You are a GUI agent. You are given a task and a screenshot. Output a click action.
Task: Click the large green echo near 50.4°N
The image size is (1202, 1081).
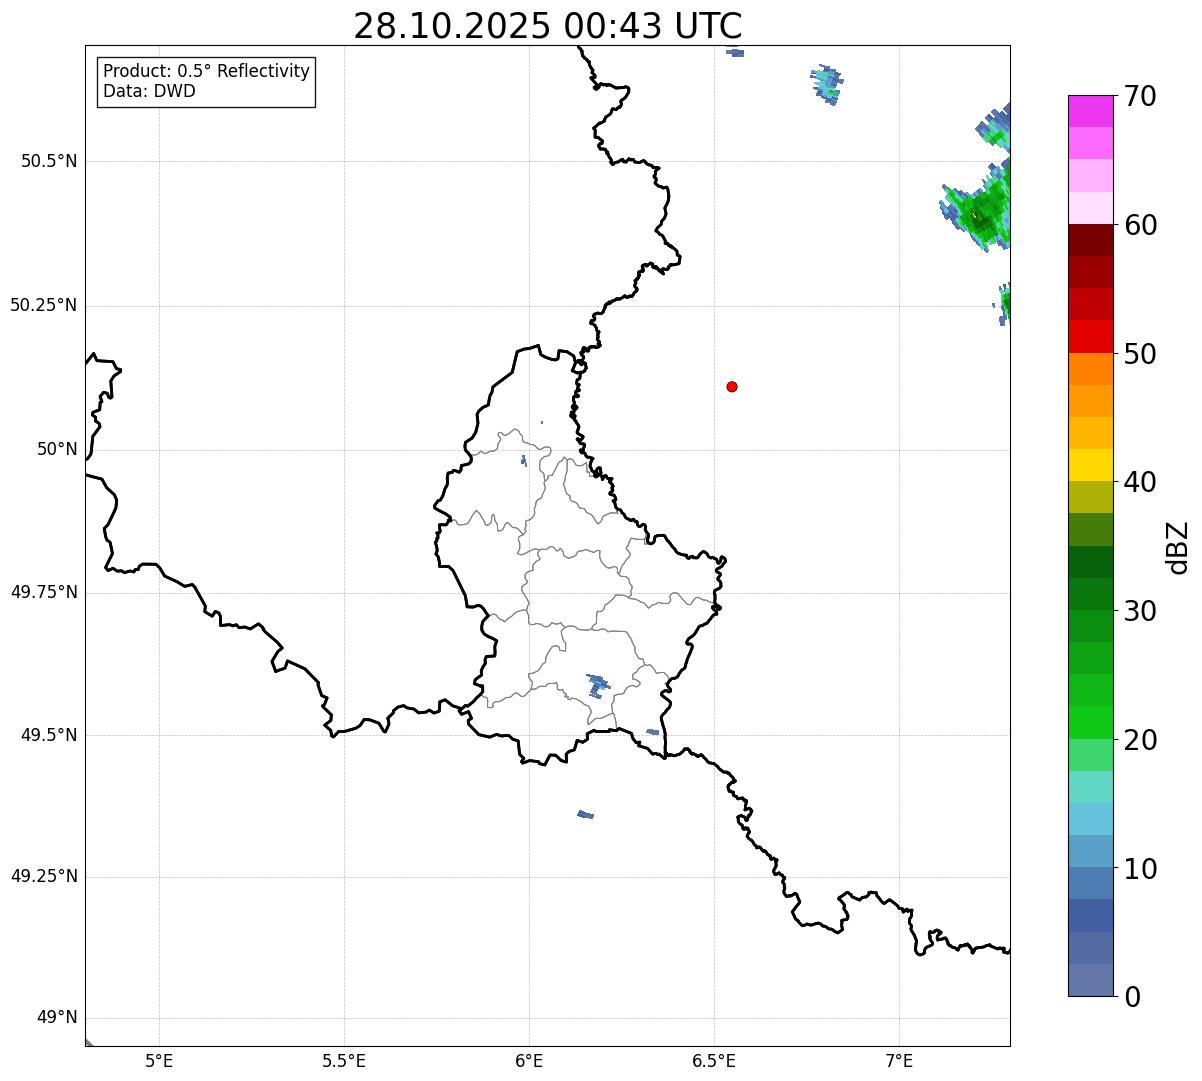(978, 208)
